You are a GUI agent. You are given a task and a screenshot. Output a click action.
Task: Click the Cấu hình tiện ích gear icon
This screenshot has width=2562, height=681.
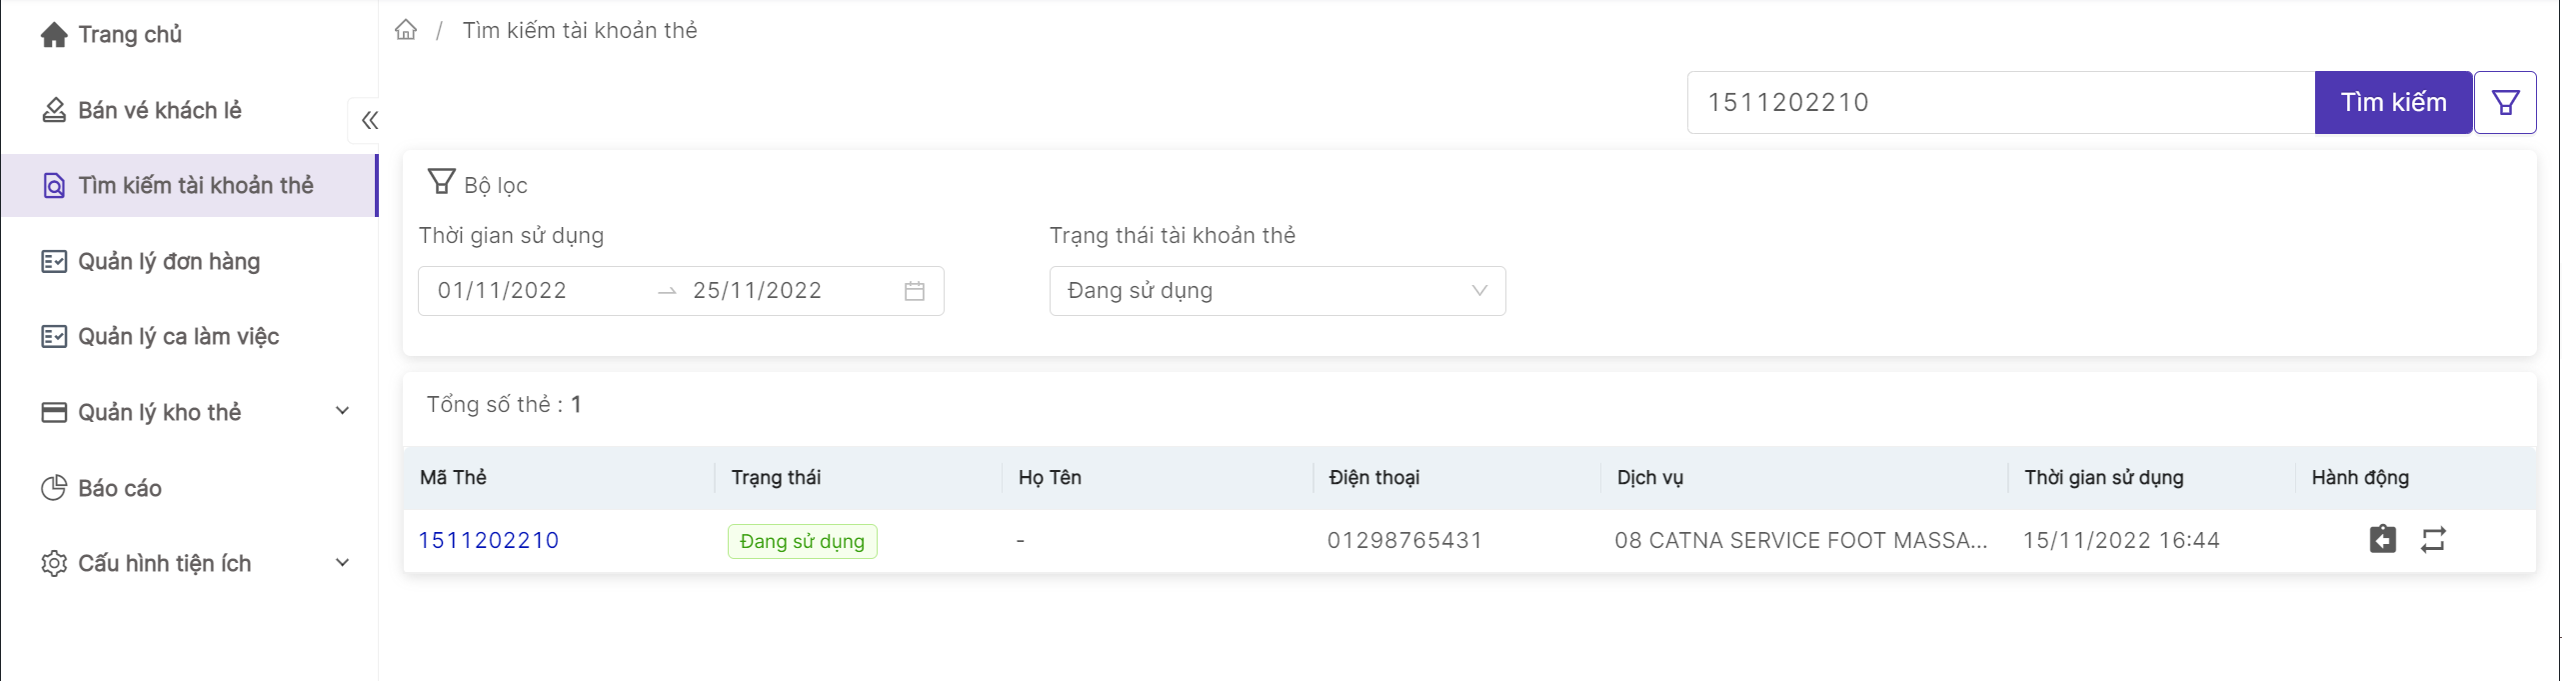tap(54, 563)
